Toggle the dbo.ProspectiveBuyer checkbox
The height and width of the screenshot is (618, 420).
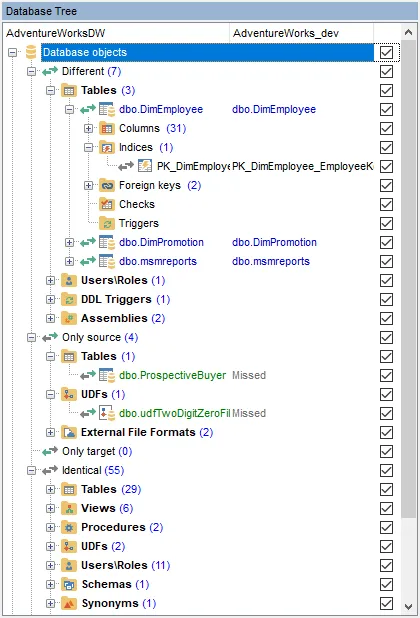click(387, 375)
